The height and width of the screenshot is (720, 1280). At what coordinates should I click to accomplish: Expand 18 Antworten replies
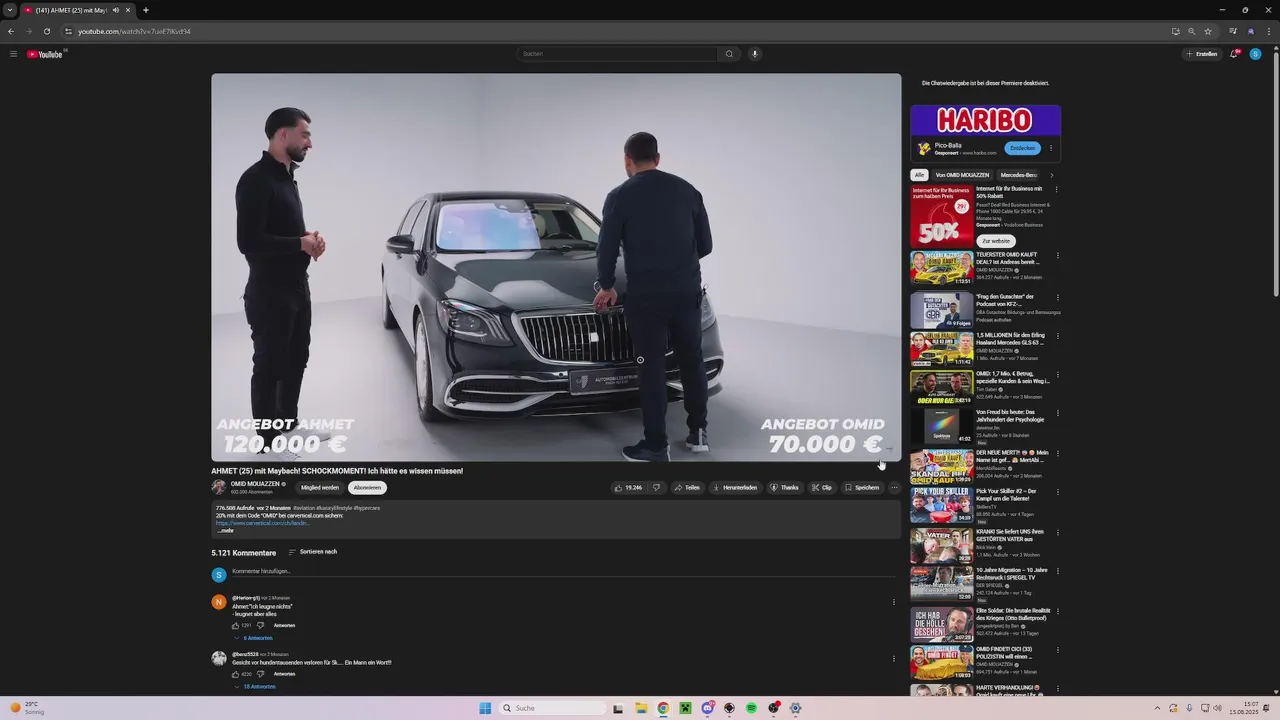coord(255,687)
